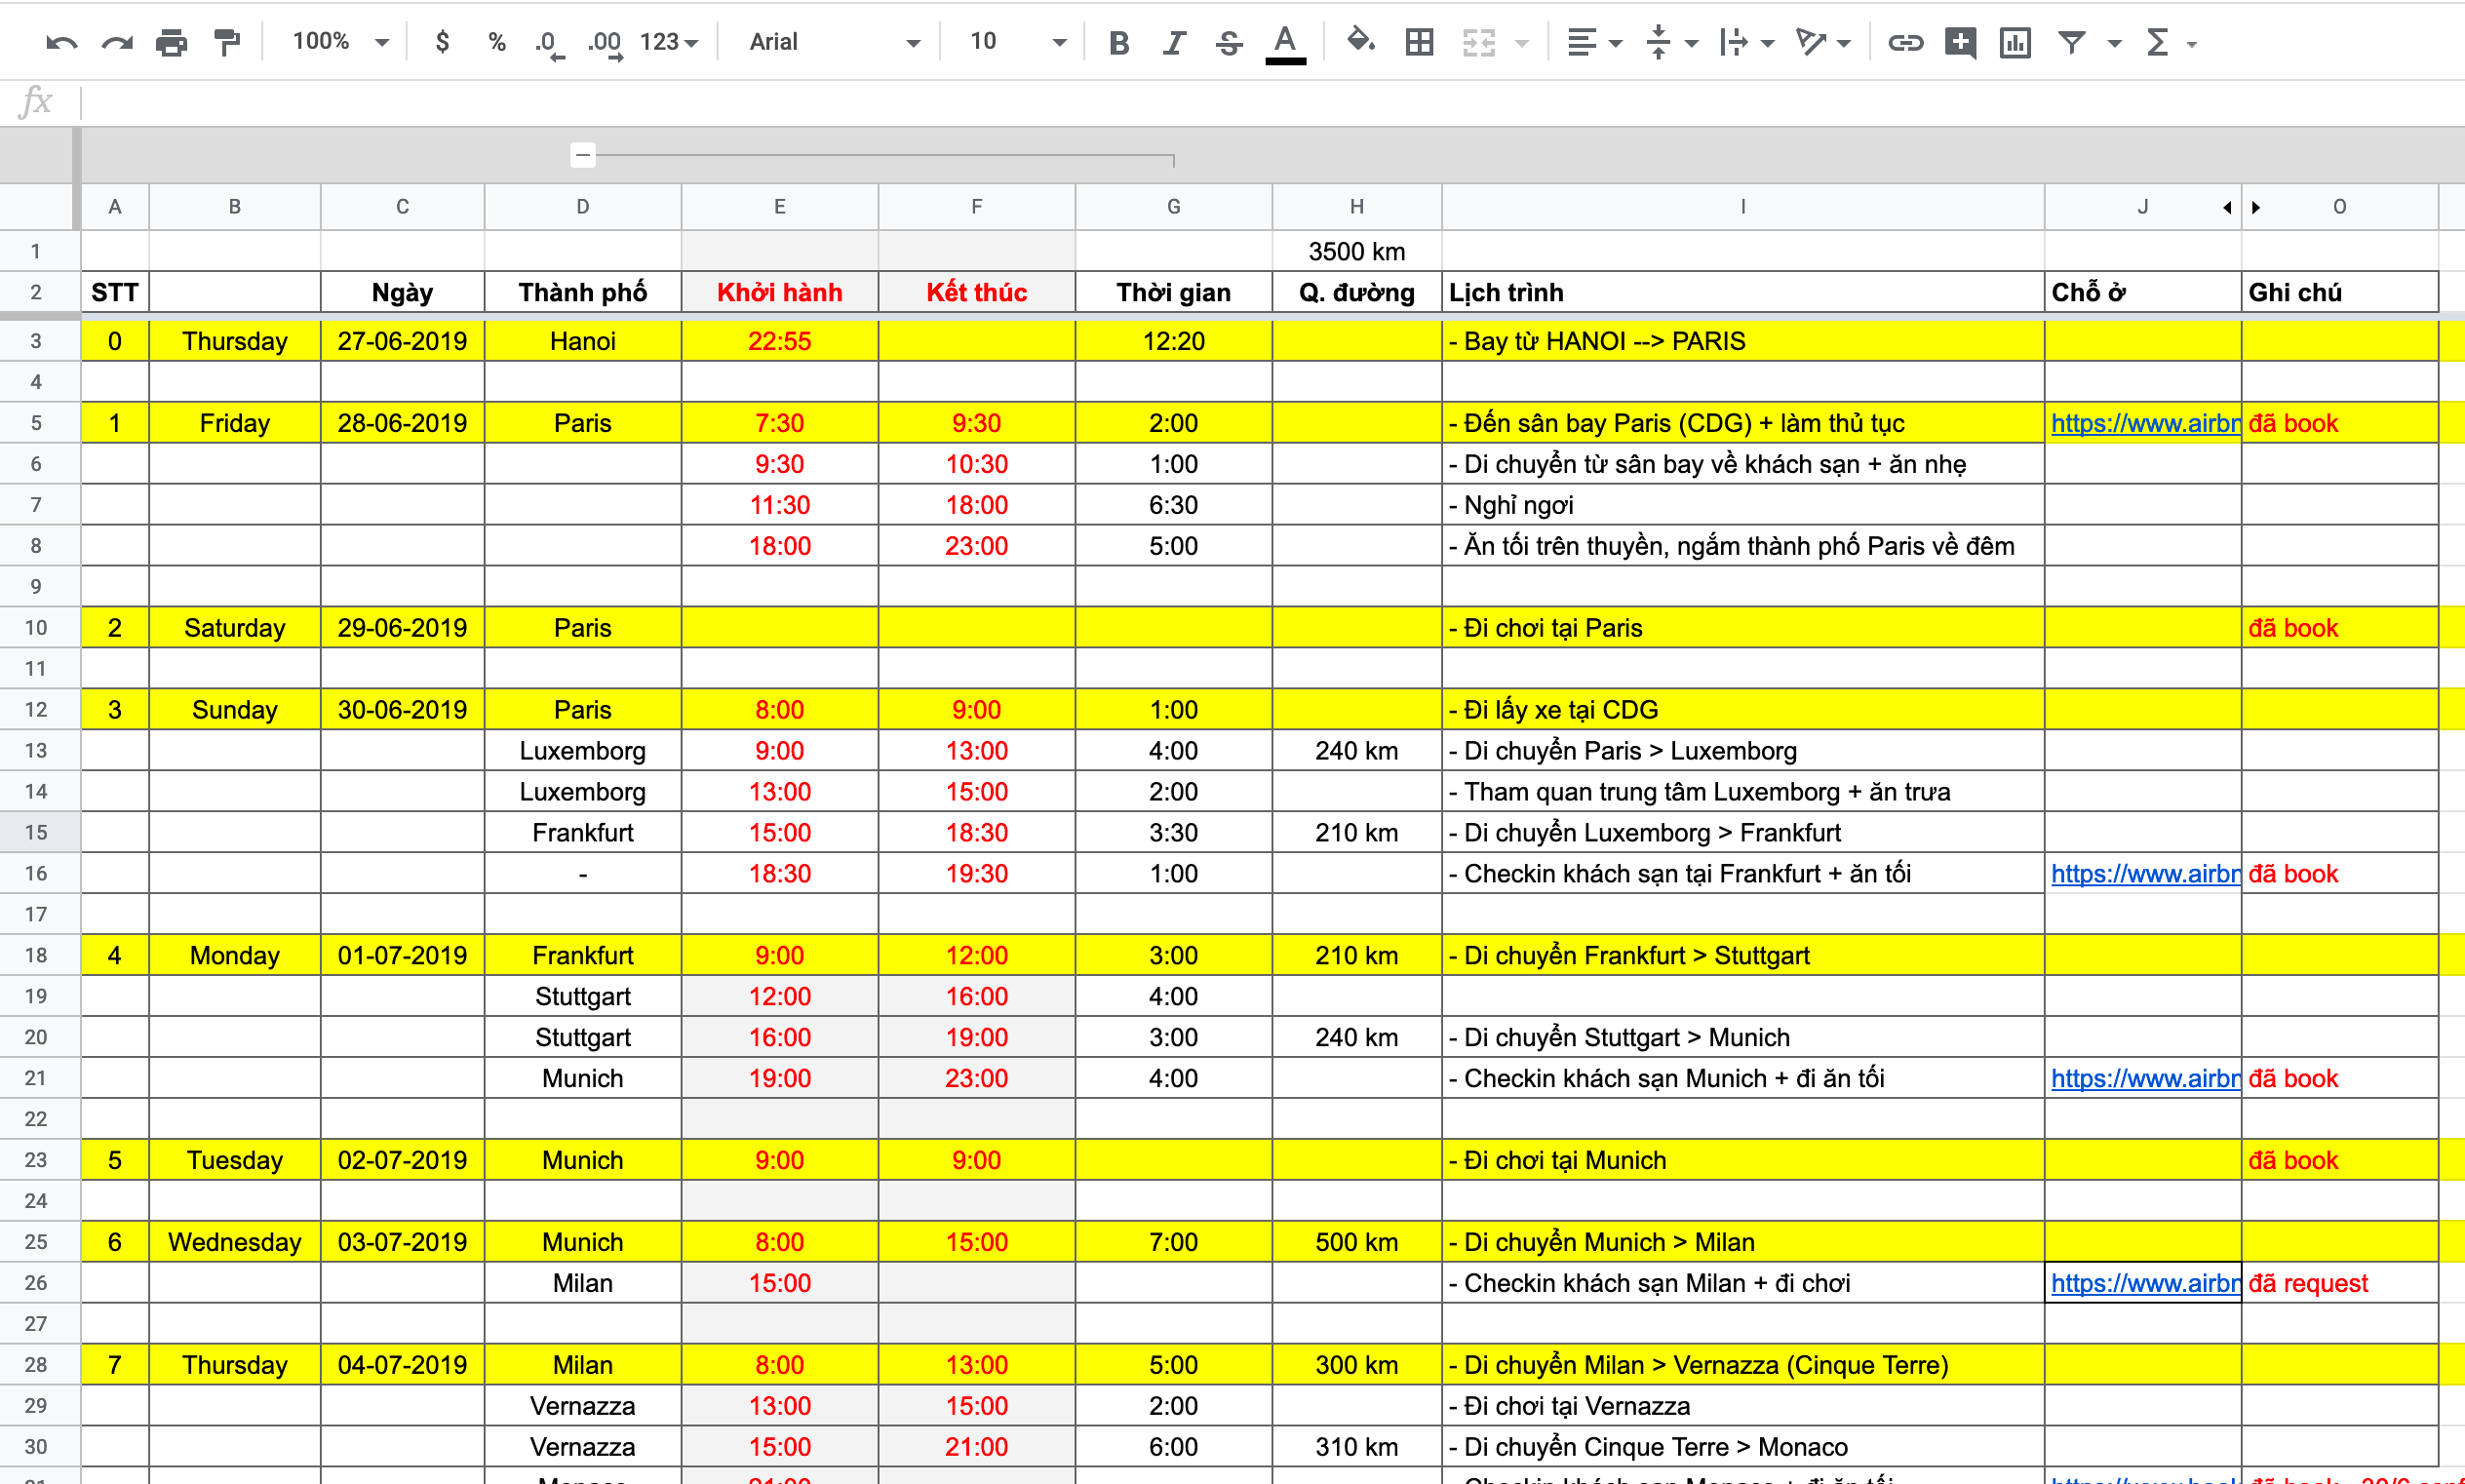Insert a chart
2465x1484 pixels.
[2015, 42]
